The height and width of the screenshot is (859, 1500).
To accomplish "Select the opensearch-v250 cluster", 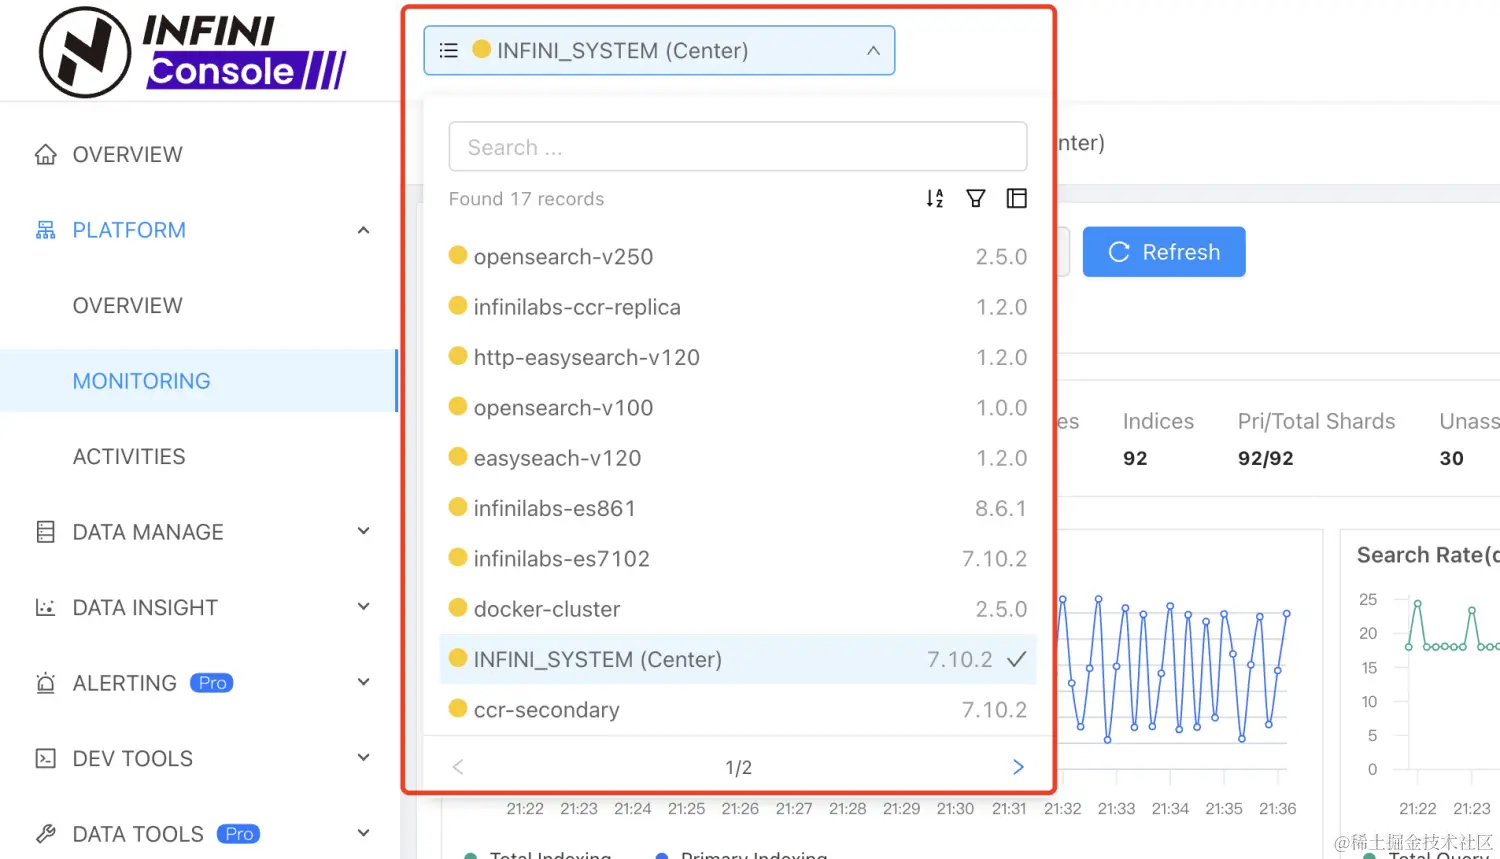I will [738, 257].
